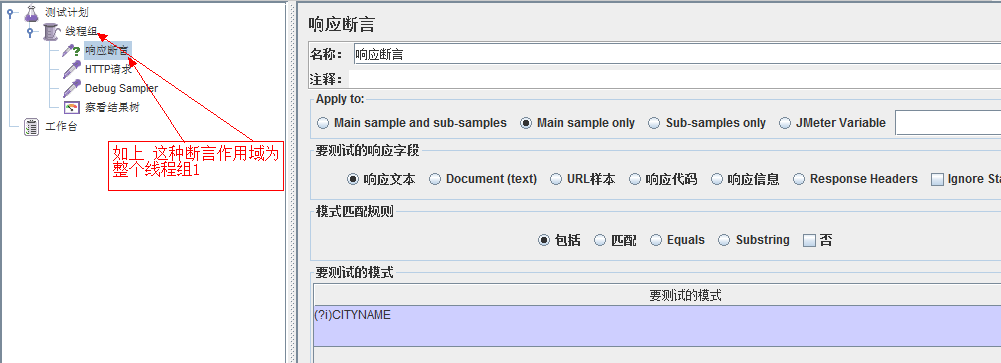
Task: Choose Sub-samples only option
Action: coord(707,123)
